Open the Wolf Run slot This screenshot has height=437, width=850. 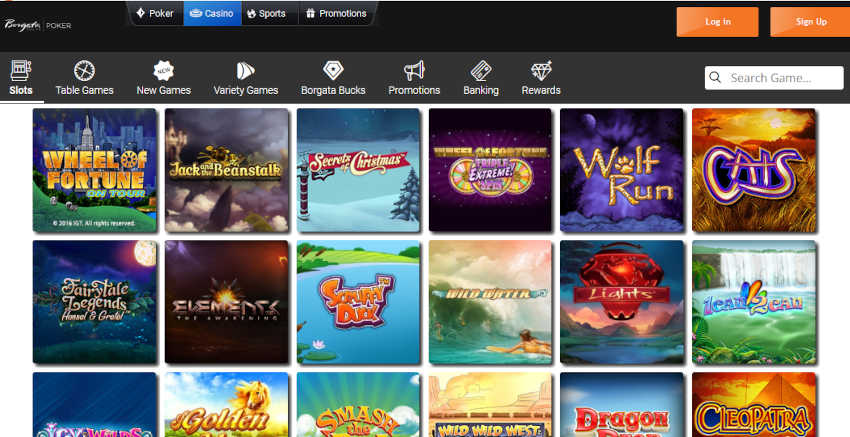[x=622, y=170]
